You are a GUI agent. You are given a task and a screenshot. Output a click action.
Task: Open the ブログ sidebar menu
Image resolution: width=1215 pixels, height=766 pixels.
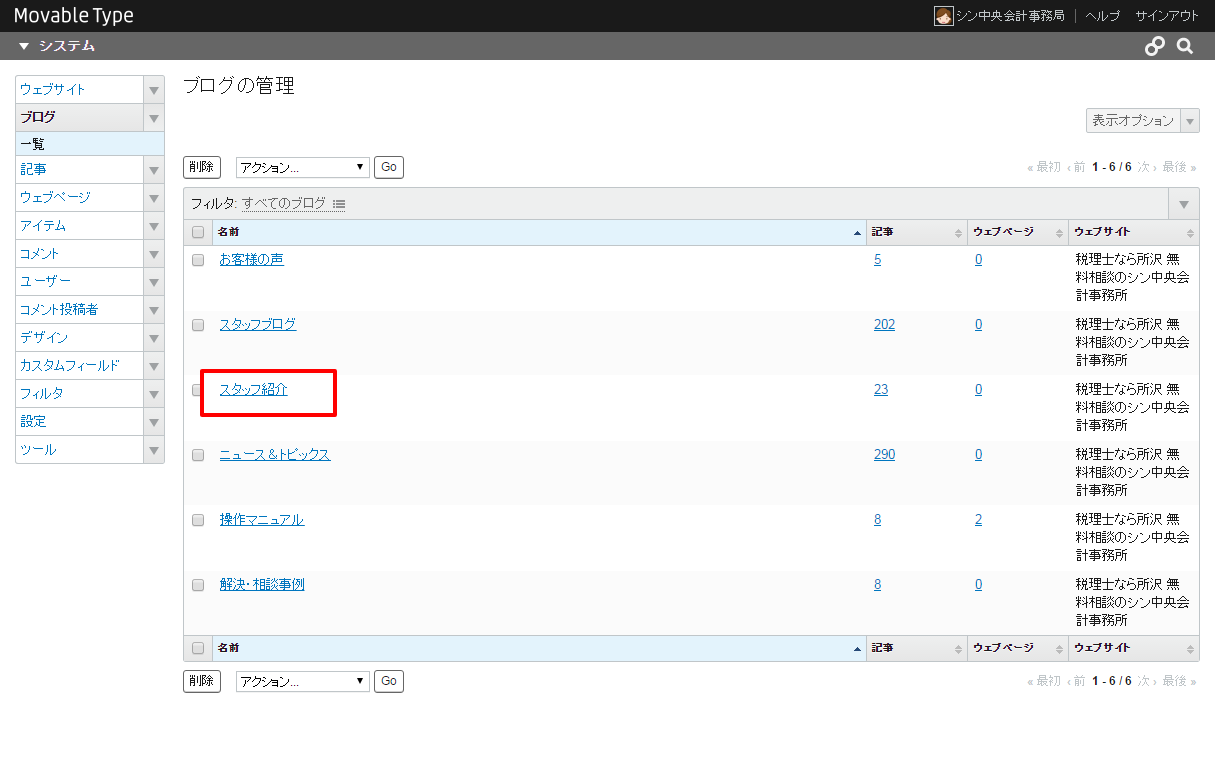tap(80, 117)
